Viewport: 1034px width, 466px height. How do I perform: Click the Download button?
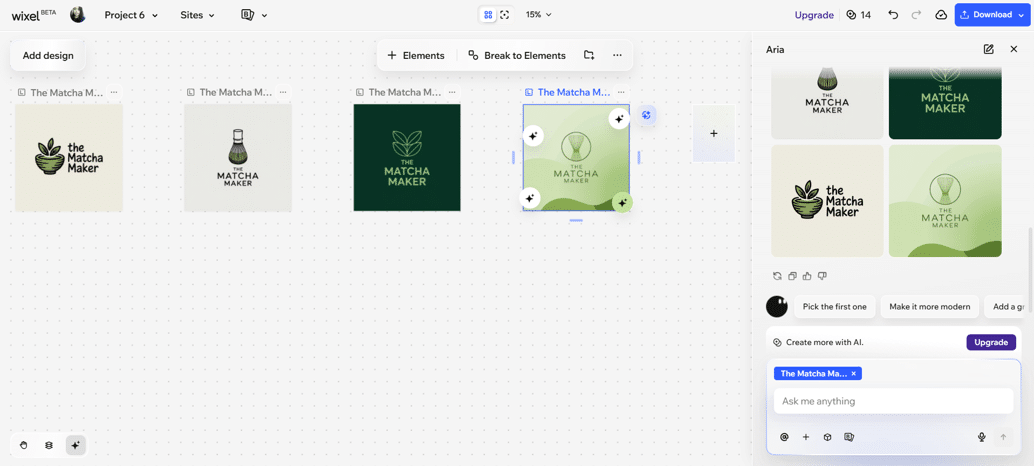click(992, 15)
